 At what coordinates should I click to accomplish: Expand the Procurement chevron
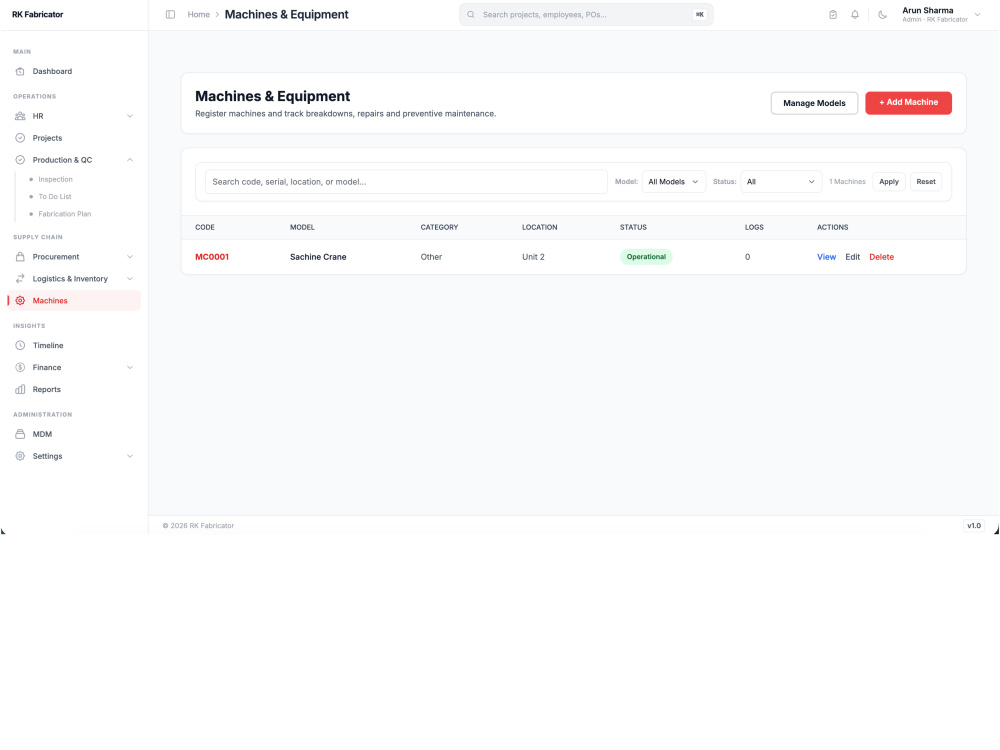click(130, 257)
